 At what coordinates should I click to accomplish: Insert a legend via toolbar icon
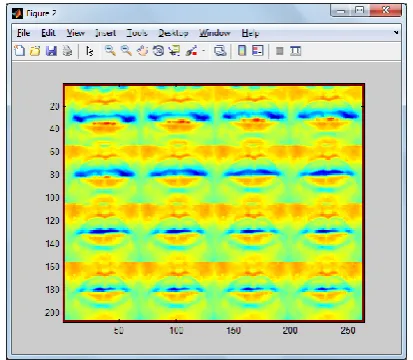(x=258, y=51)
